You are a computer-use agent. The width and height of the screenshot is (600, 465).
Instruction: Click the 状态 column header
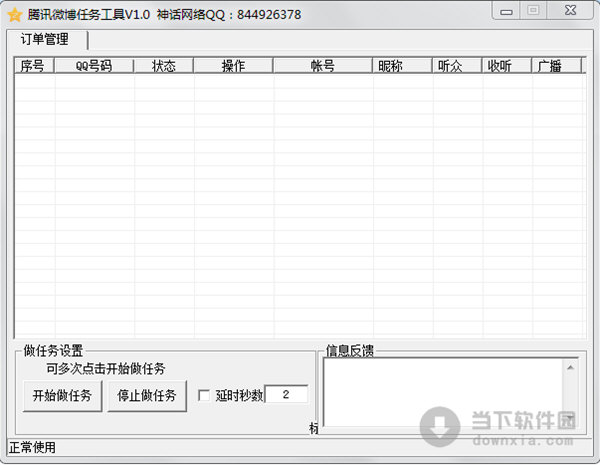point(163,66)
